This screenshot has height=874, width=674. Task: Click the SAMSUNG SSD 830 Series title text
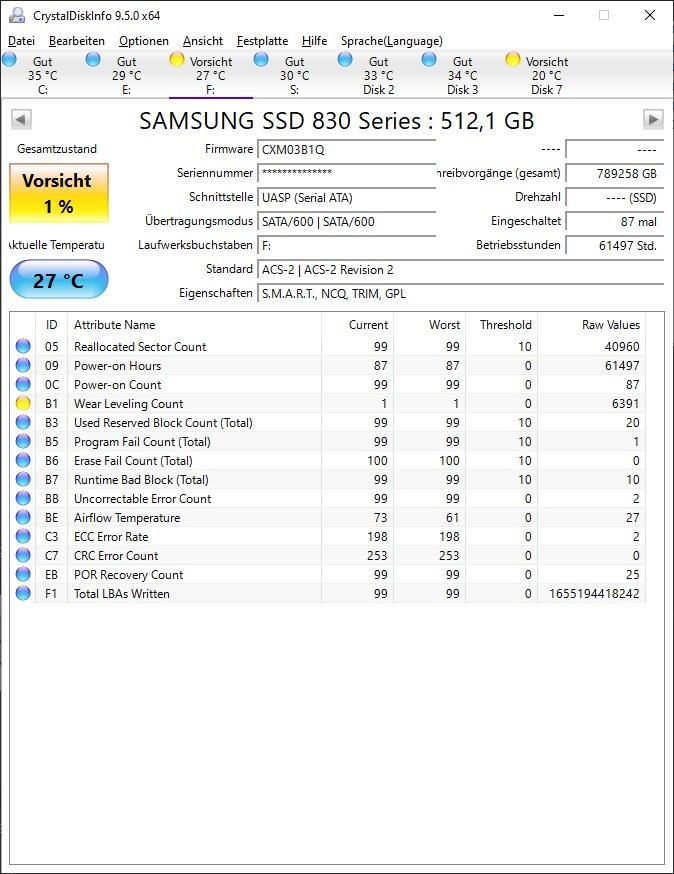click(x=336, y=120)
